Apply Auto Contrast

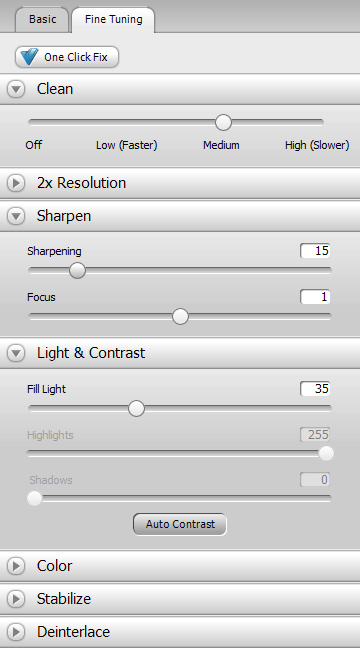pos(180,524)
